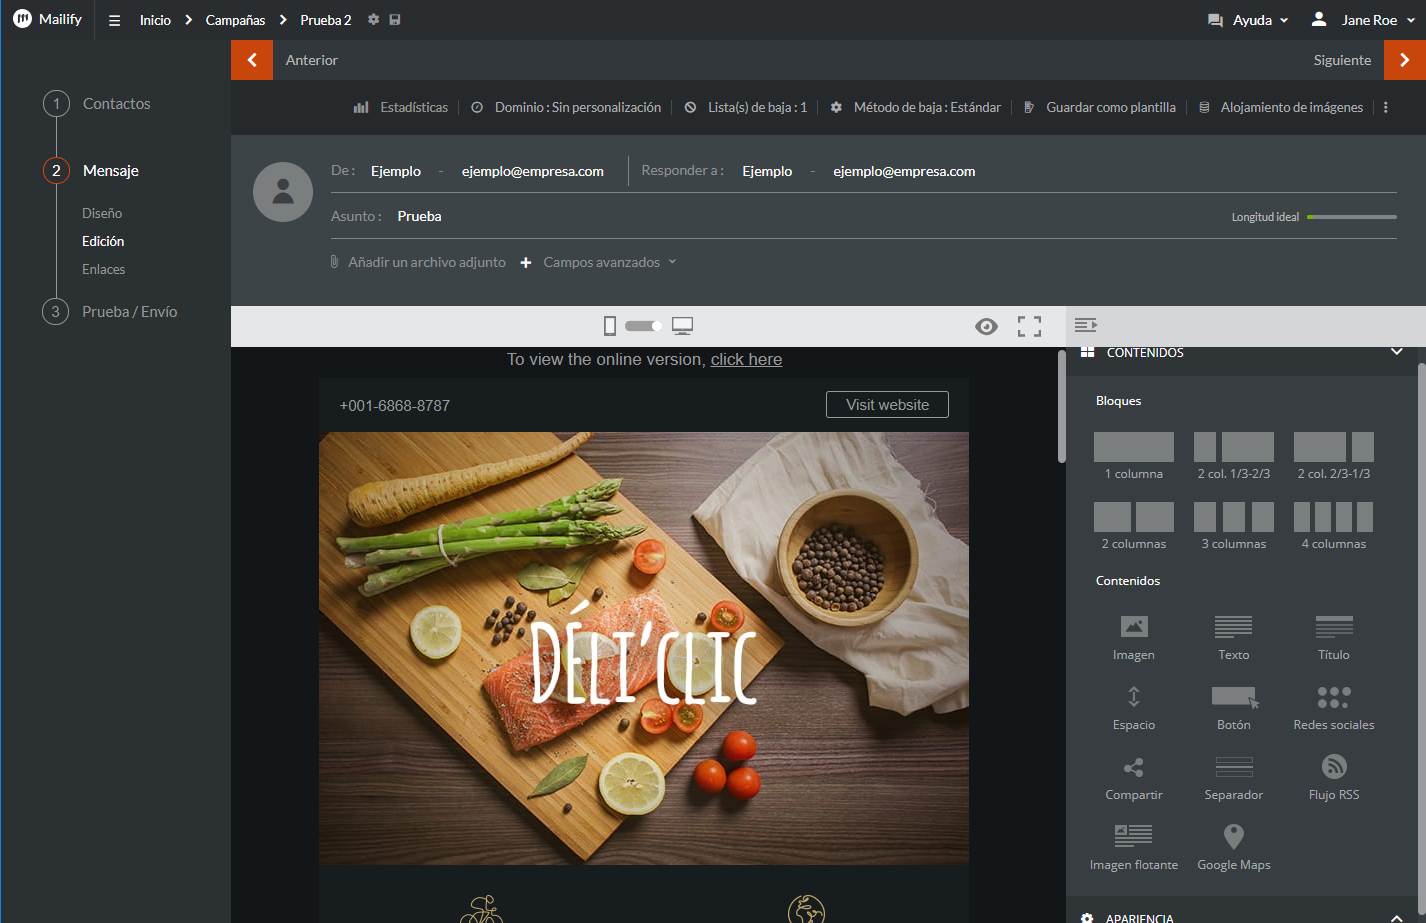
Task: Click Método de baja: Estándar
Action: [915, 107]
